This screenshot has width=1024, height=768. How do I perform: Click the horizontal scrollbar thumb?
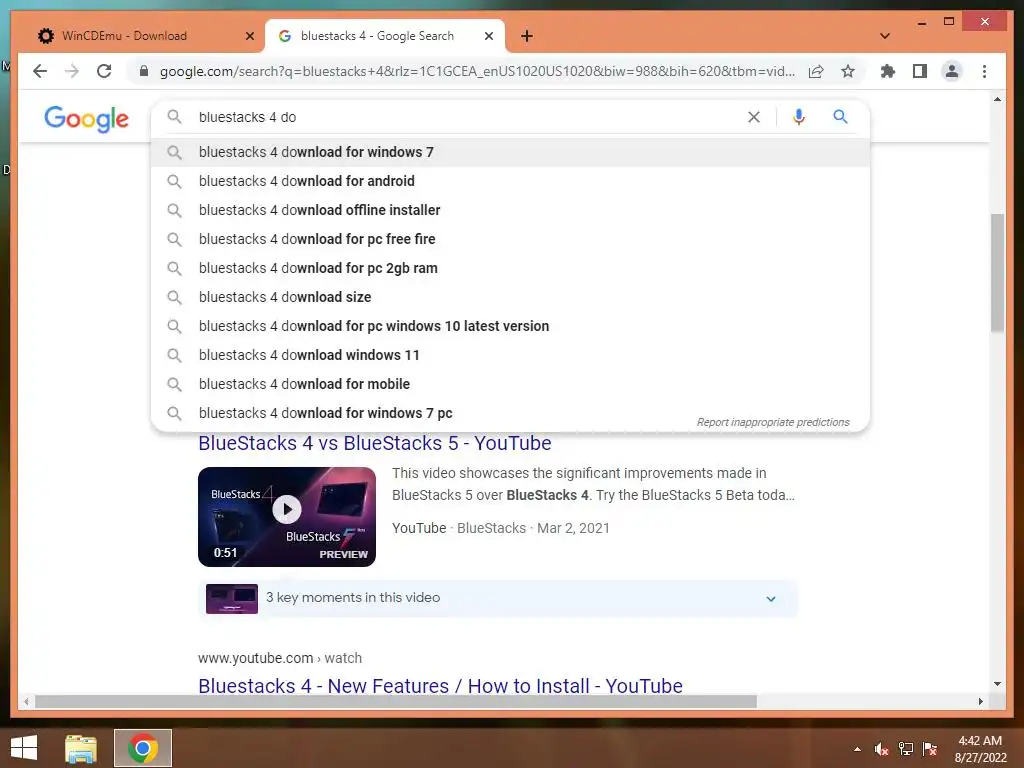(x=396, y=701)
